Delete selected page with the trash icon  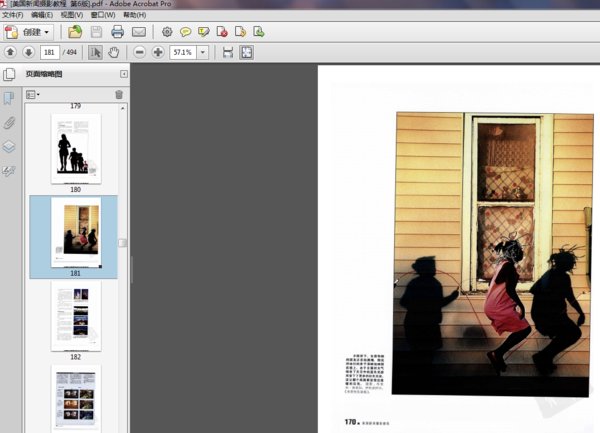[x=119, y=95]
